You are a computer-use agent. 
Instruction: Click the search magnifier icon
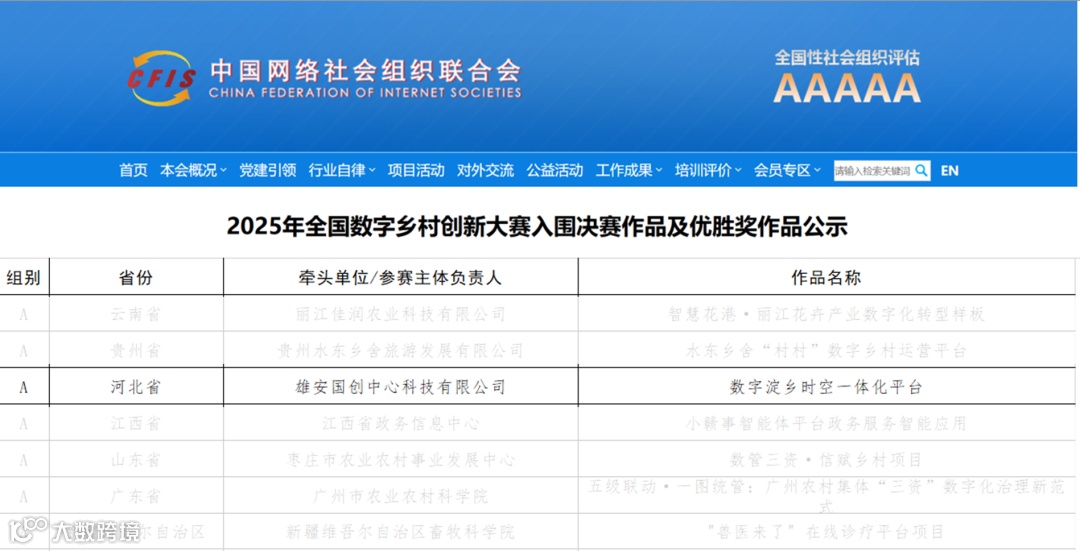click(921, 170)
